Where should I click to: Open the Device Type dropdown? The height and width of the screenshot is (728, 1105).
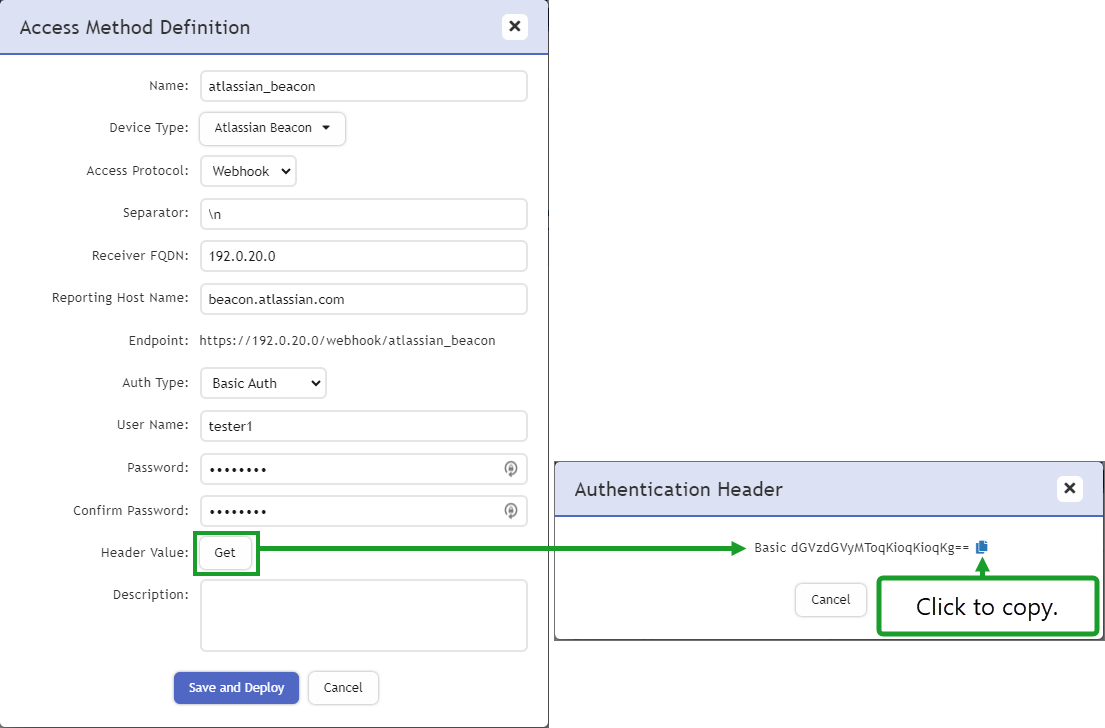(x=271, y=128)
